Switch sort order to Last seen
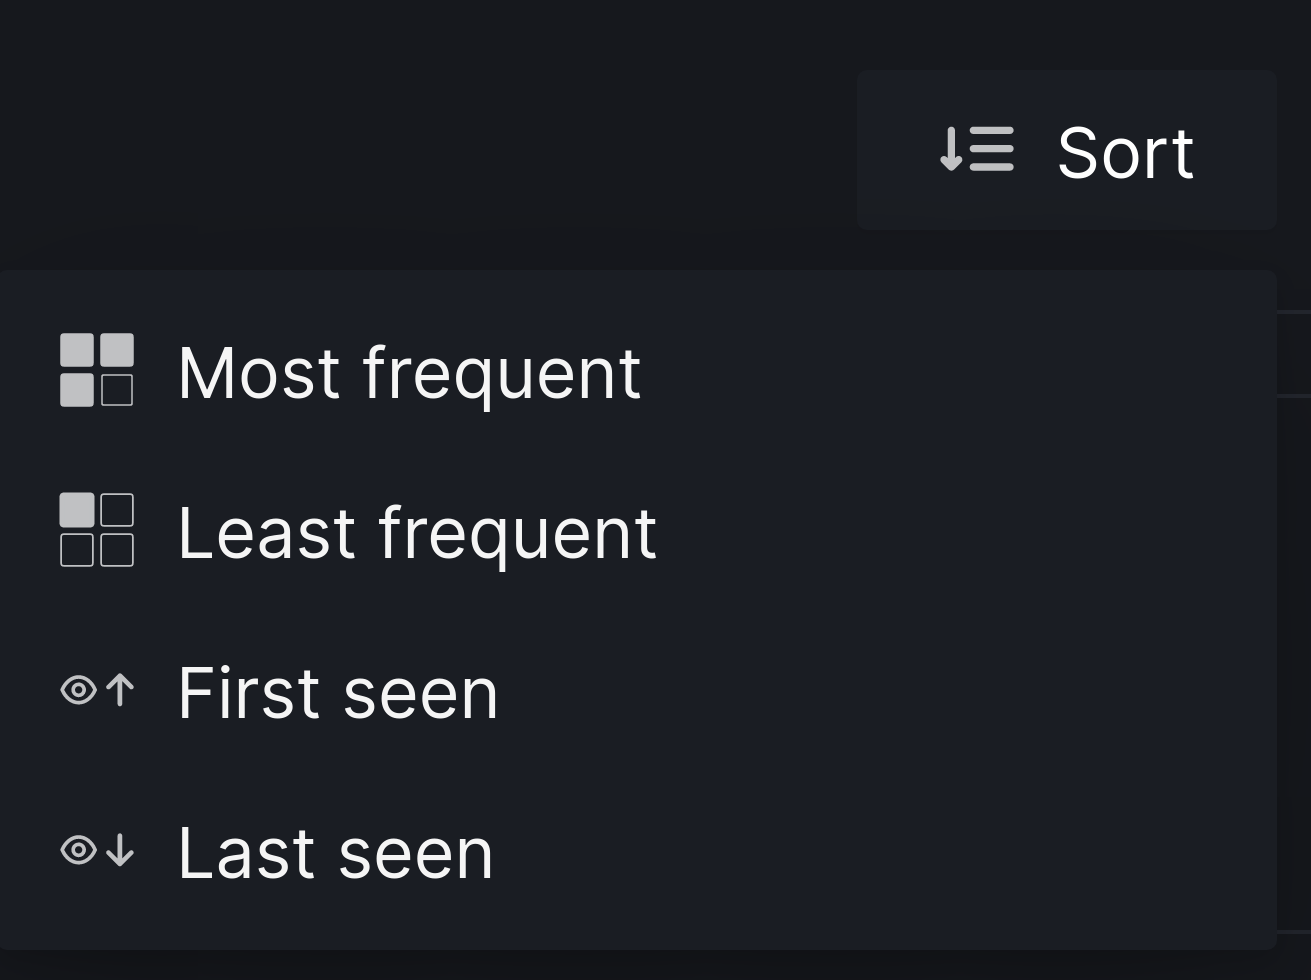The width and height of the screenshot is (1311, 980). click(335, 851)
